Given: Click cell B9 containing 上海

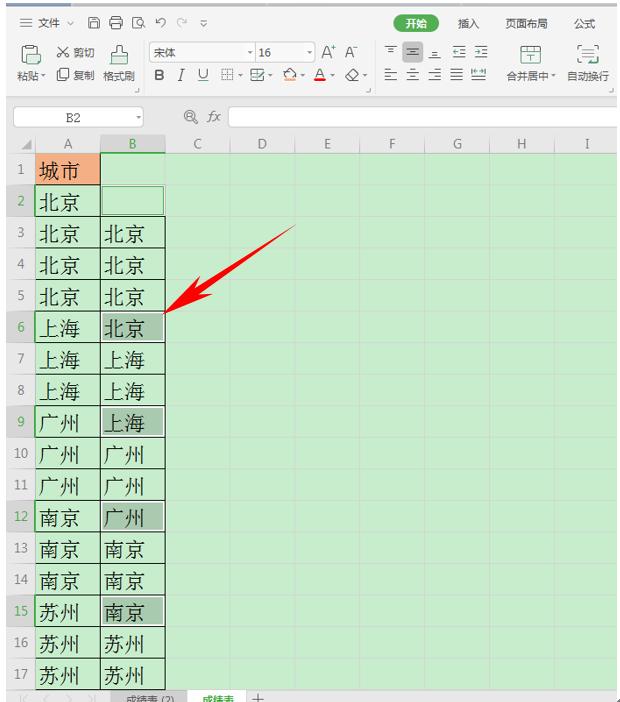Looking at the screenshot, I should pyautogui.click(x=133, y=422).
